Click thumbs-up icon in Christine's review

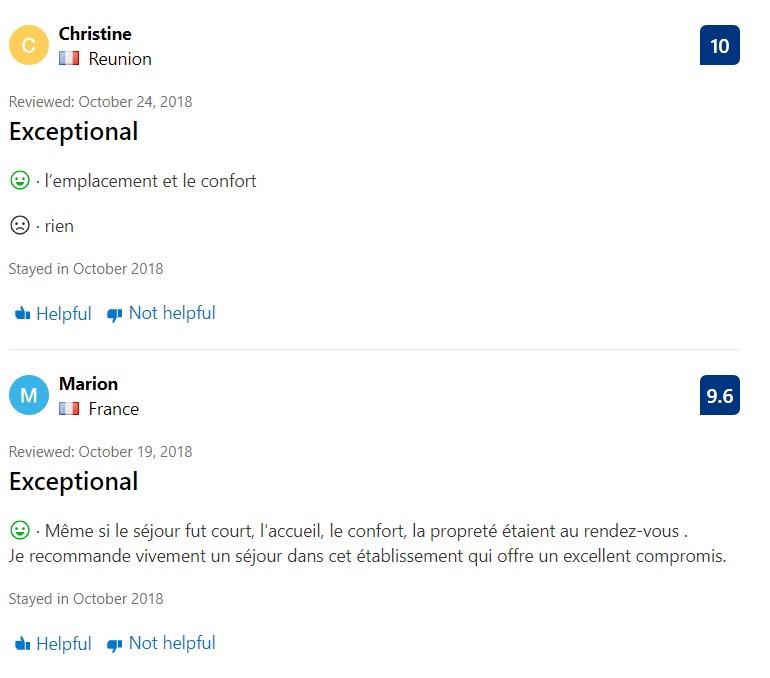[23, 313]
